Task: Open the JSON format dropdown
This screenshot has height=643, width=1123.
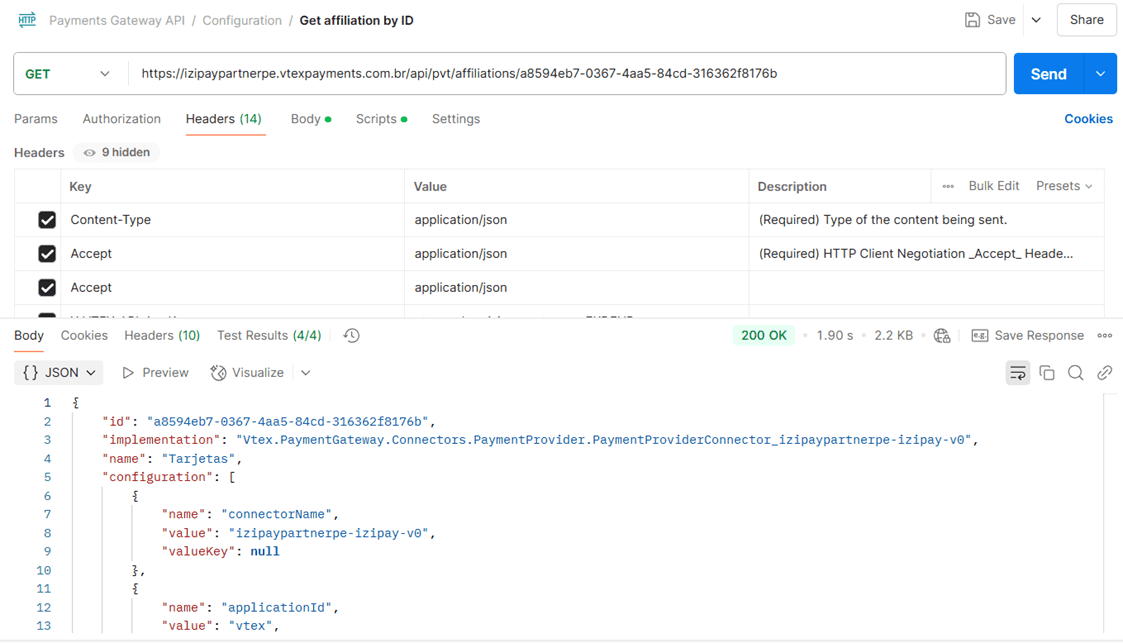Action: point(59,372)
